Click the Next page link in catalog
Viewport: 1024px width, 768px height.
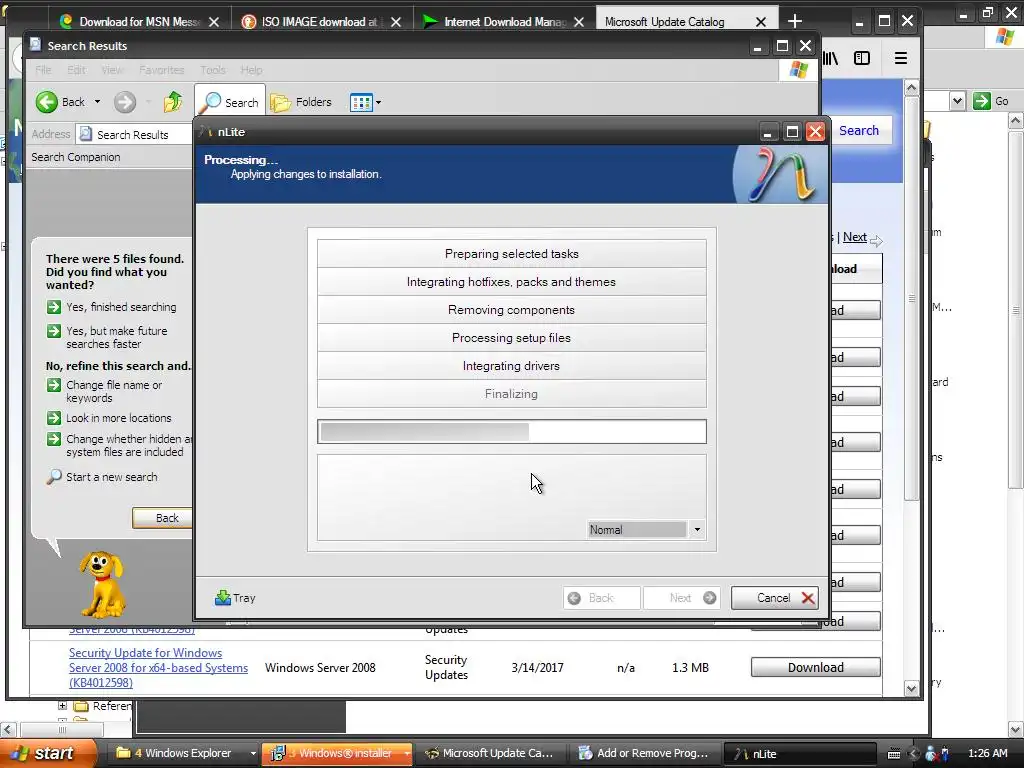click(x=854, y=237)
